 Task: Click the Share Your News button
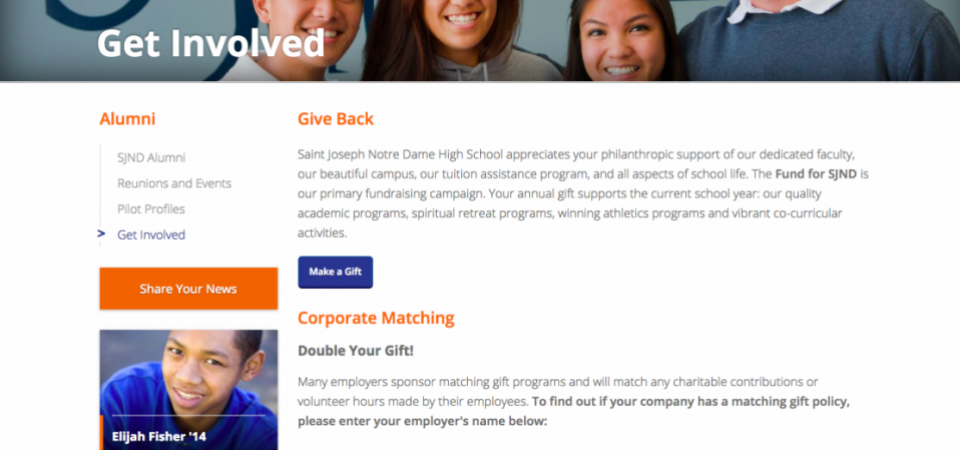[189, 288]
